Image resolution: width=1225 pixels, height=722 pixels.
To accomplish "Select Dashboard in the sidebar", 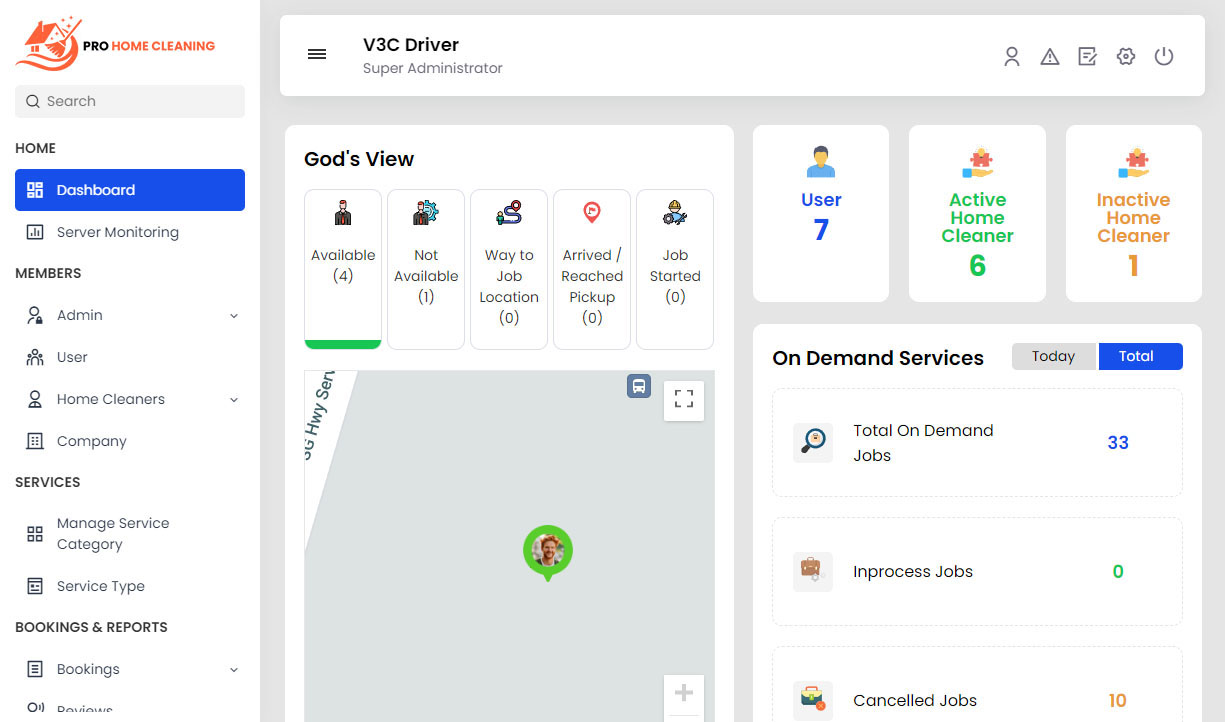I will [95, 189].
